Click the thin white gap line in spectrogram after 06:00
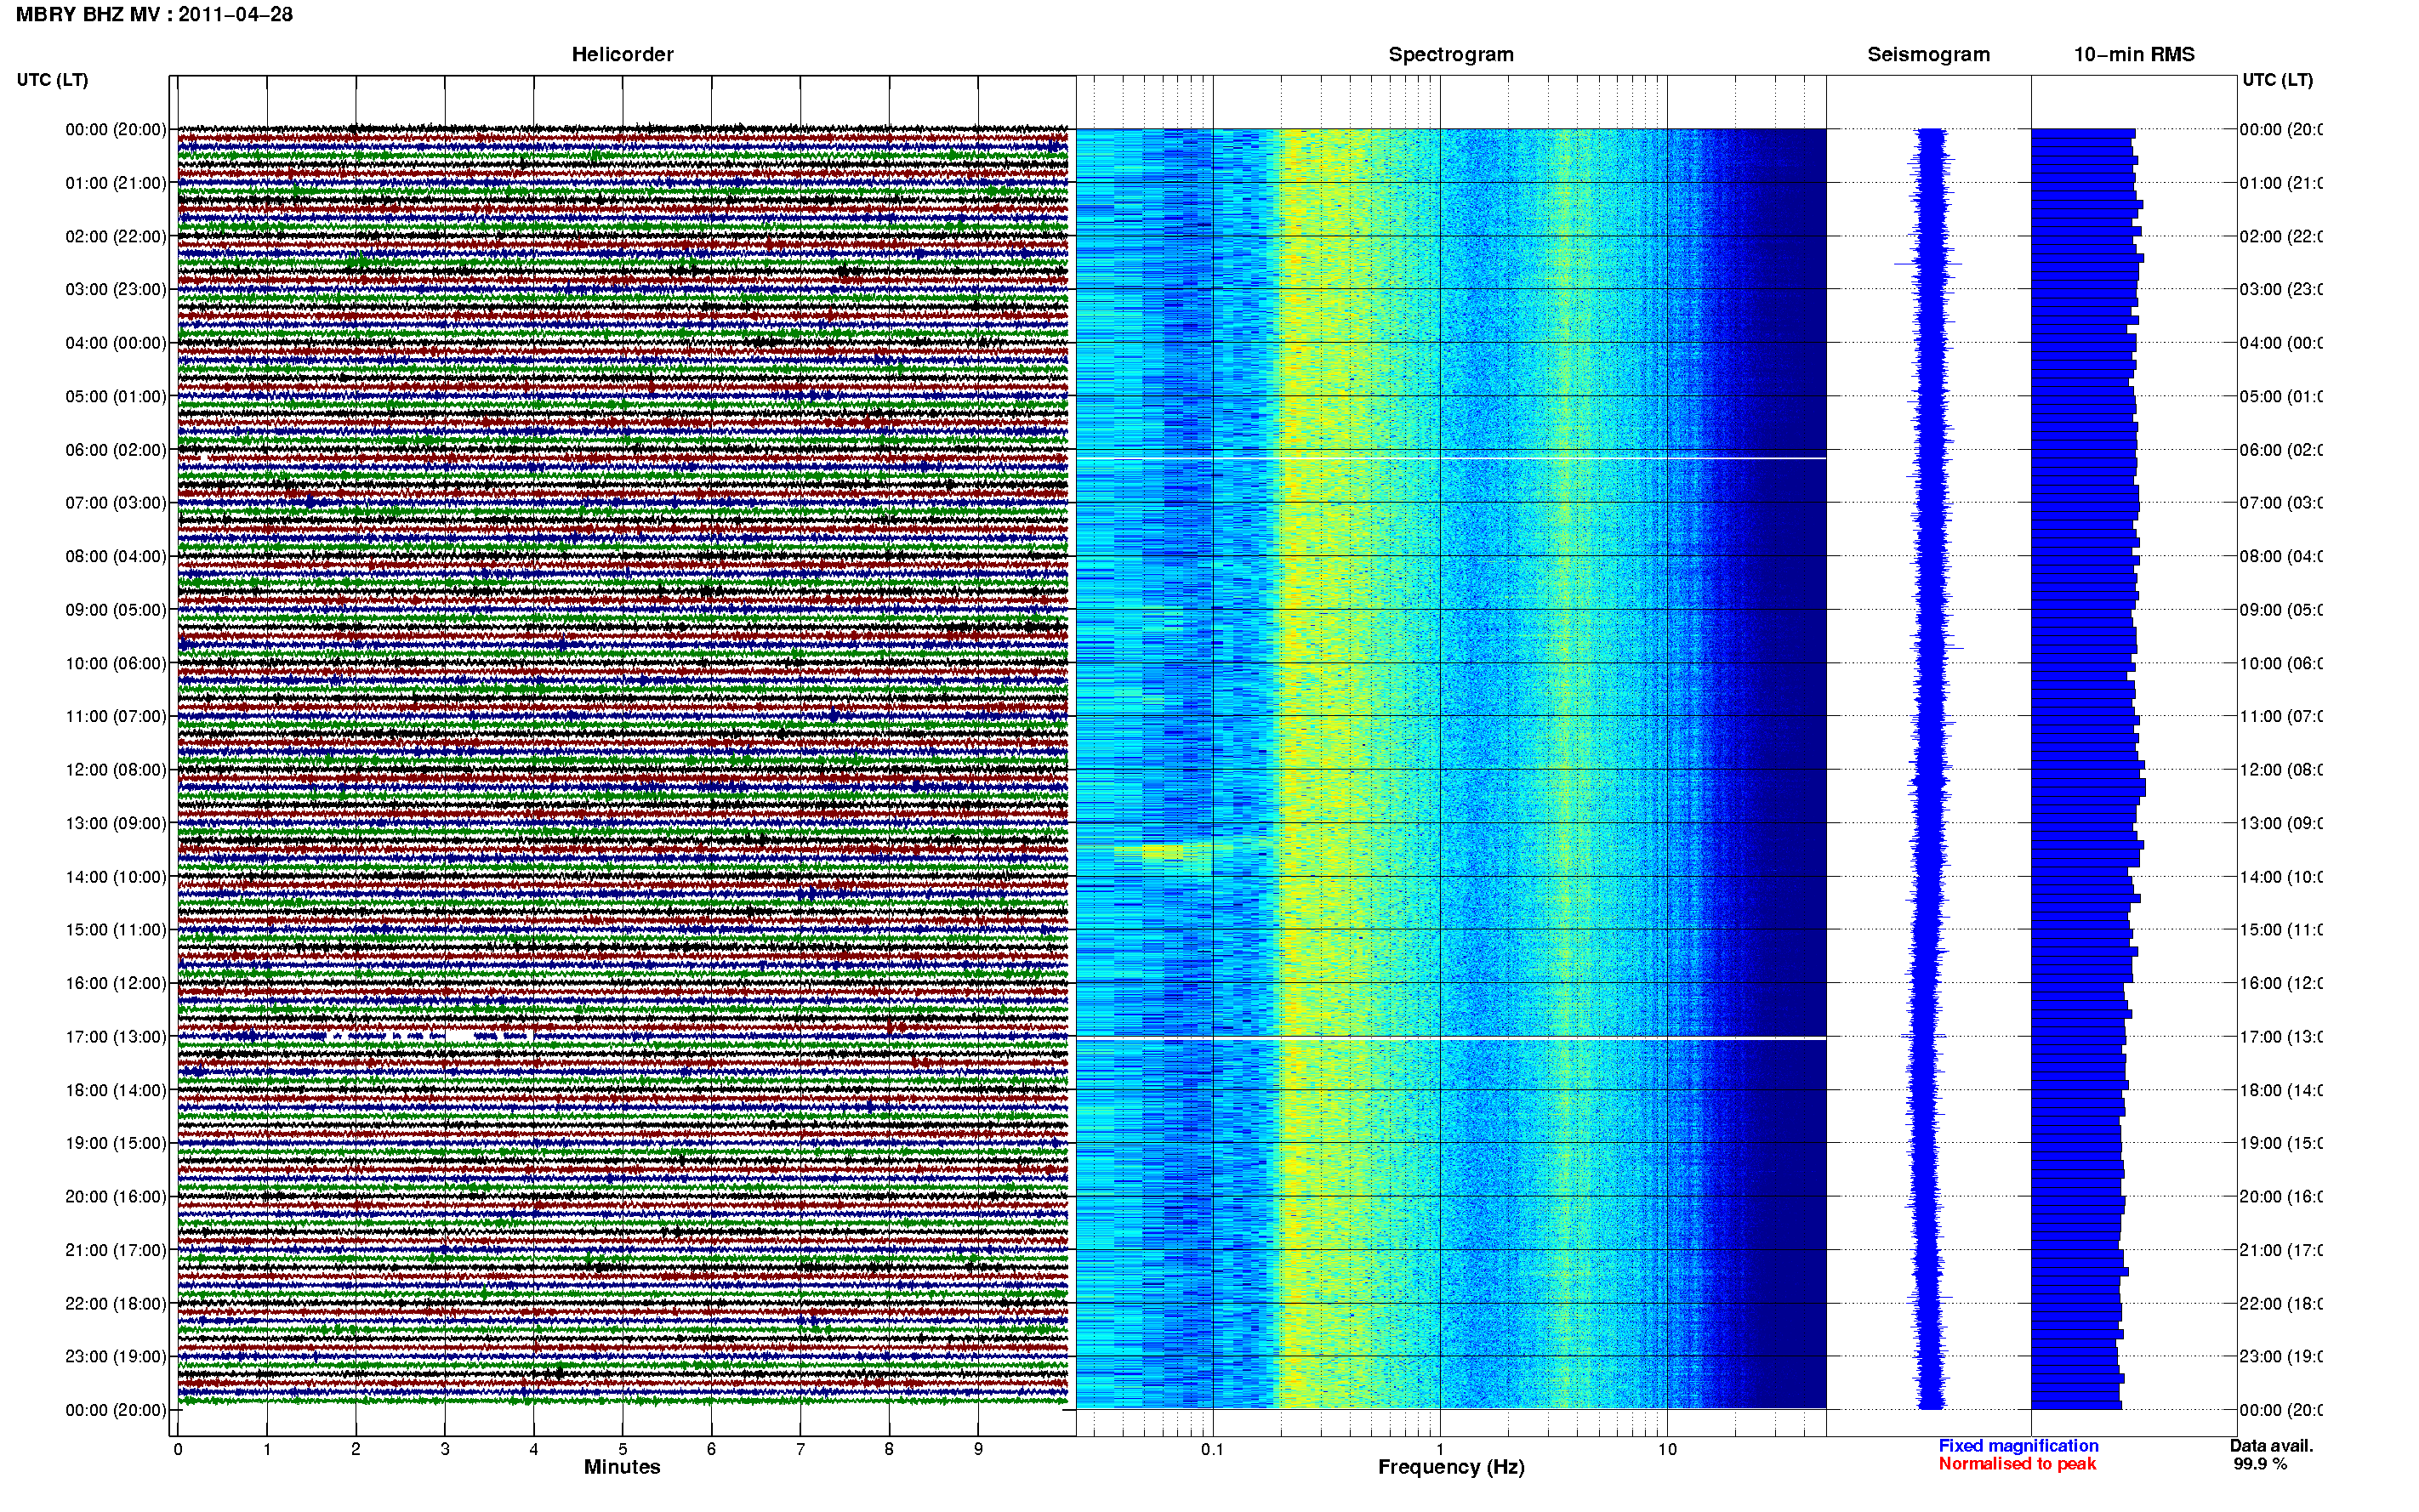 point(1451,459)
